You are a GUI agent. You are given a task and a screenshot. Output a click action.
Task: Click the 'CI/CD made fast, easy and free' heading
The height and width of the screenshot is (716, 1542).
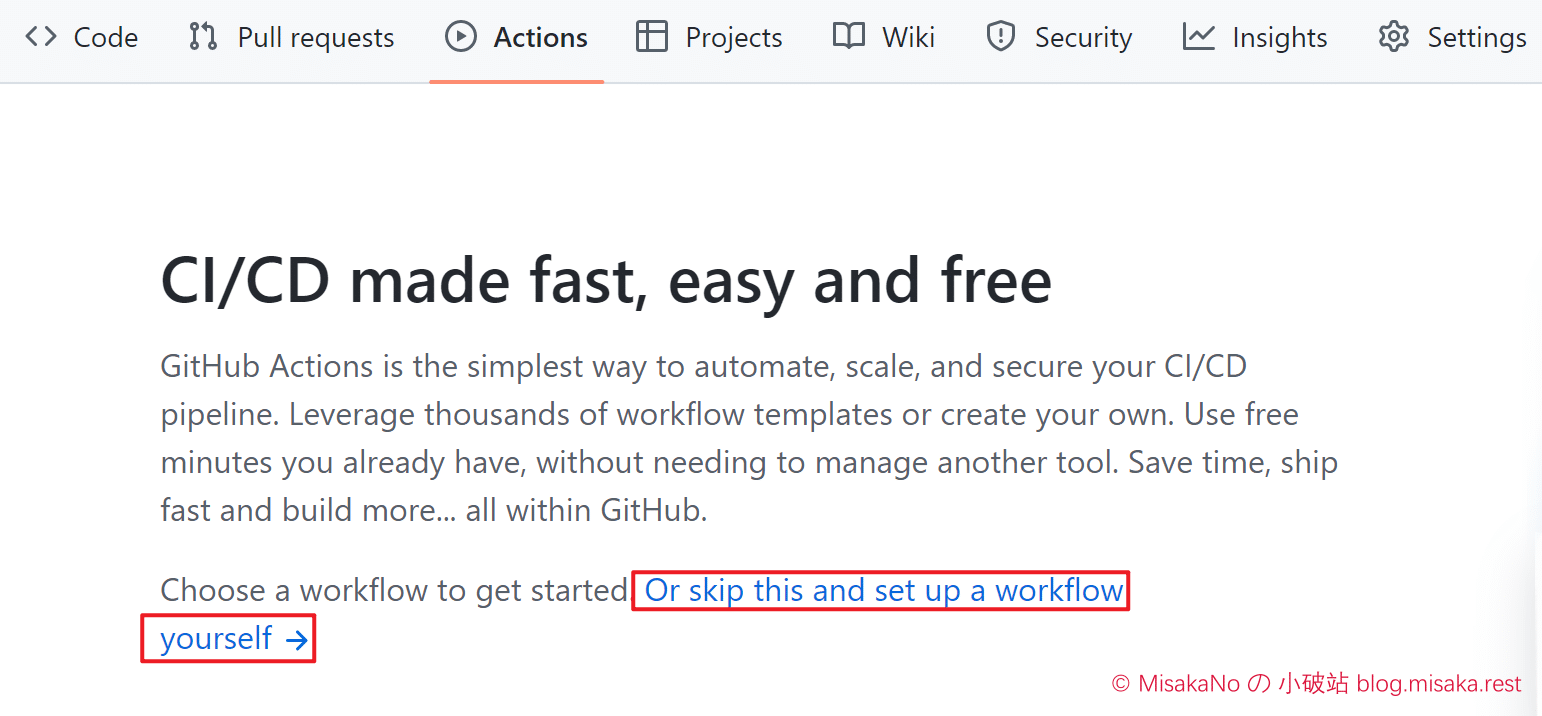(606, 281)
